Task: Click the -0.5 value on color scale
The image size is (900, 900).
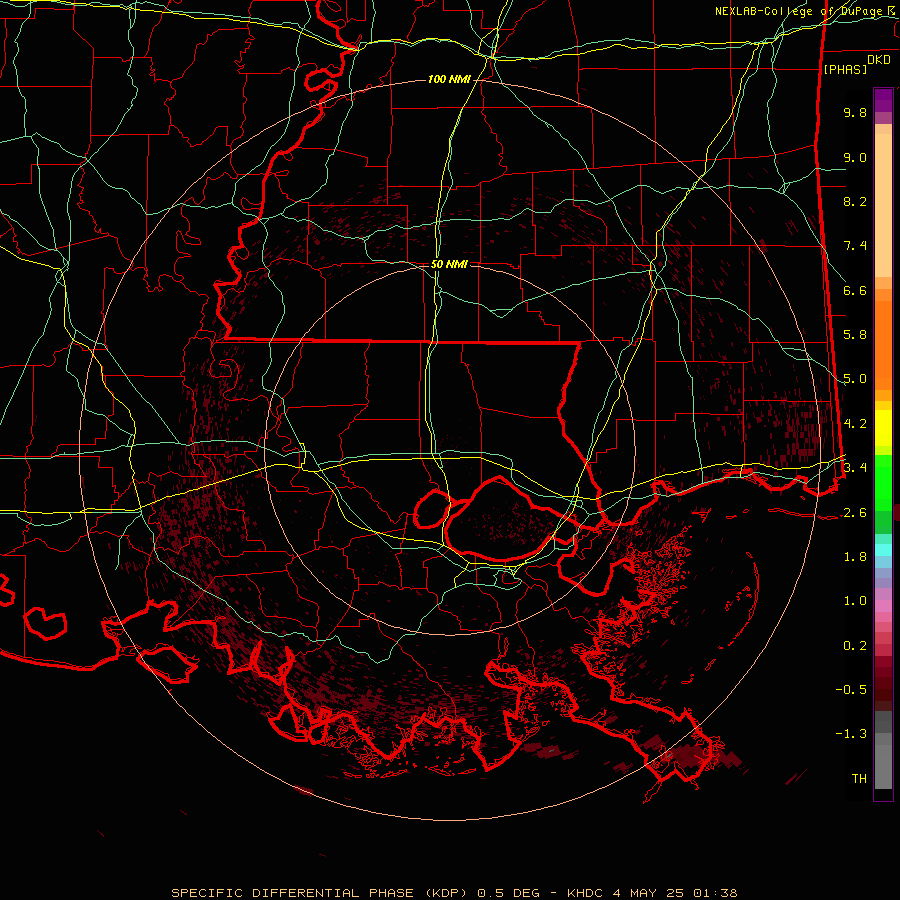Action: point(851,690)
